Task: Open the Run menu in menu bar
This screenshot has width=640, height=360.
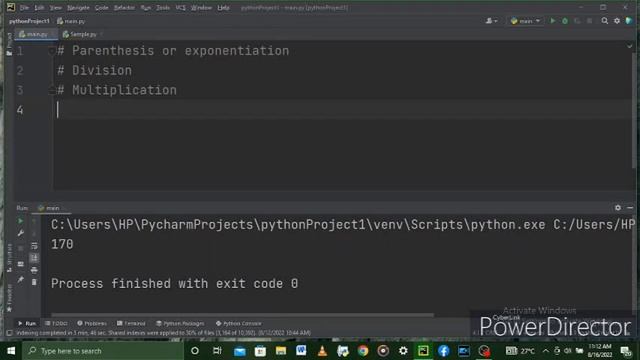Action: pos(145,7)
